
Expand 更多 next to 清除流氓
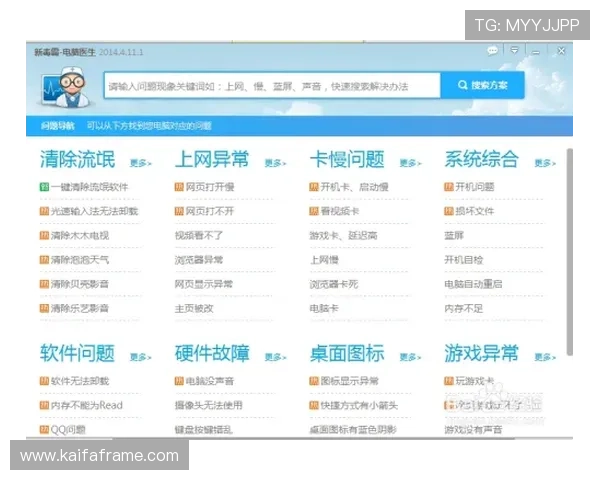140,163
